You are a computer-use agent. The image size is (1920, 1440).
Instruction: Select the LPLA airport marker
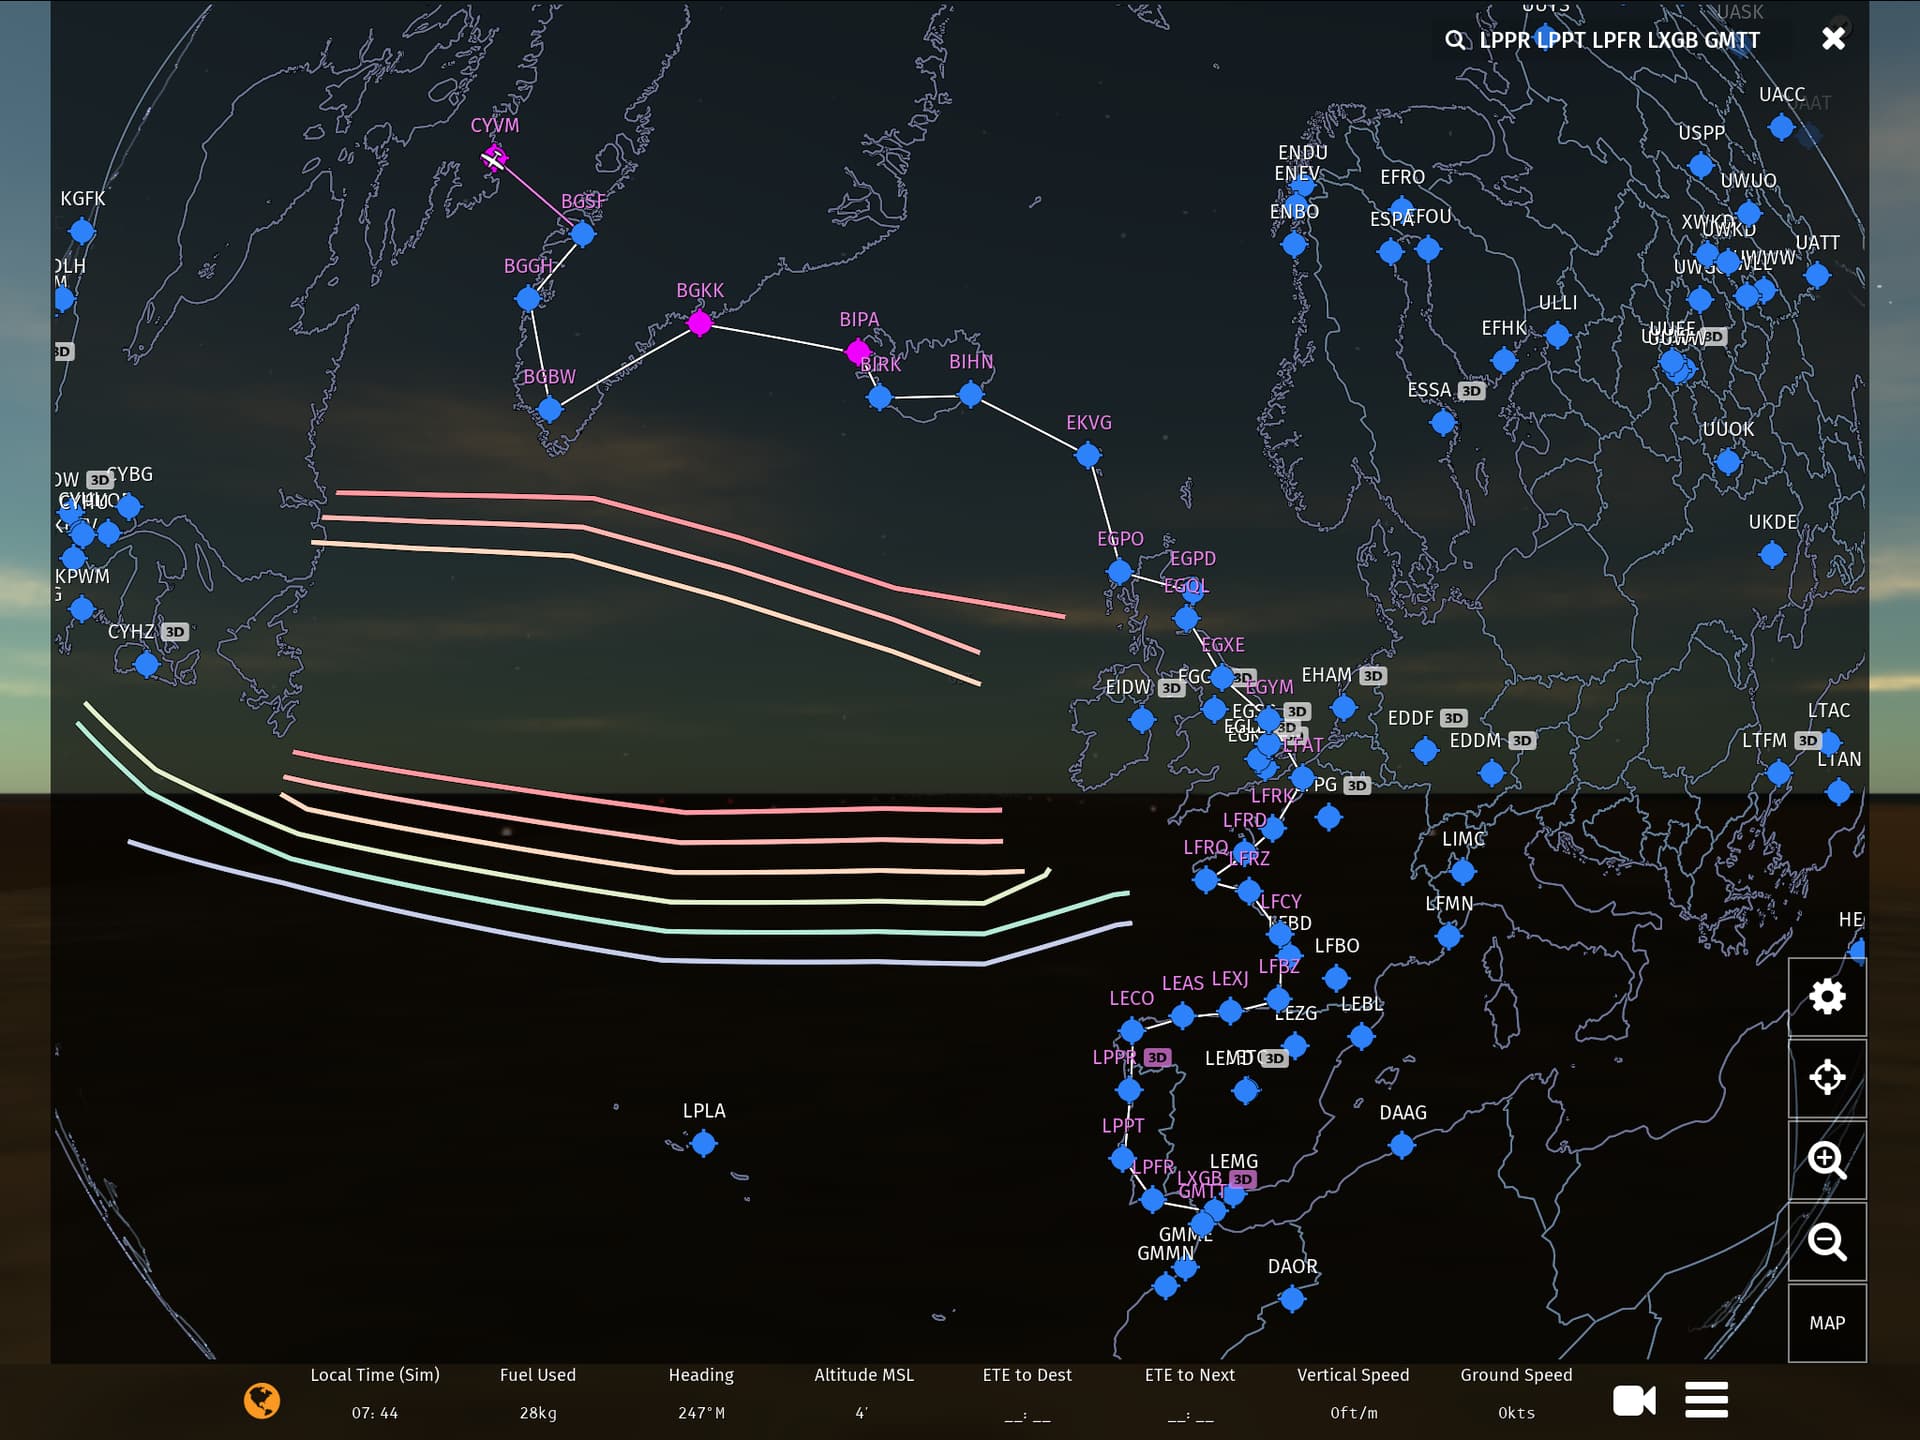click(704, 1143)
